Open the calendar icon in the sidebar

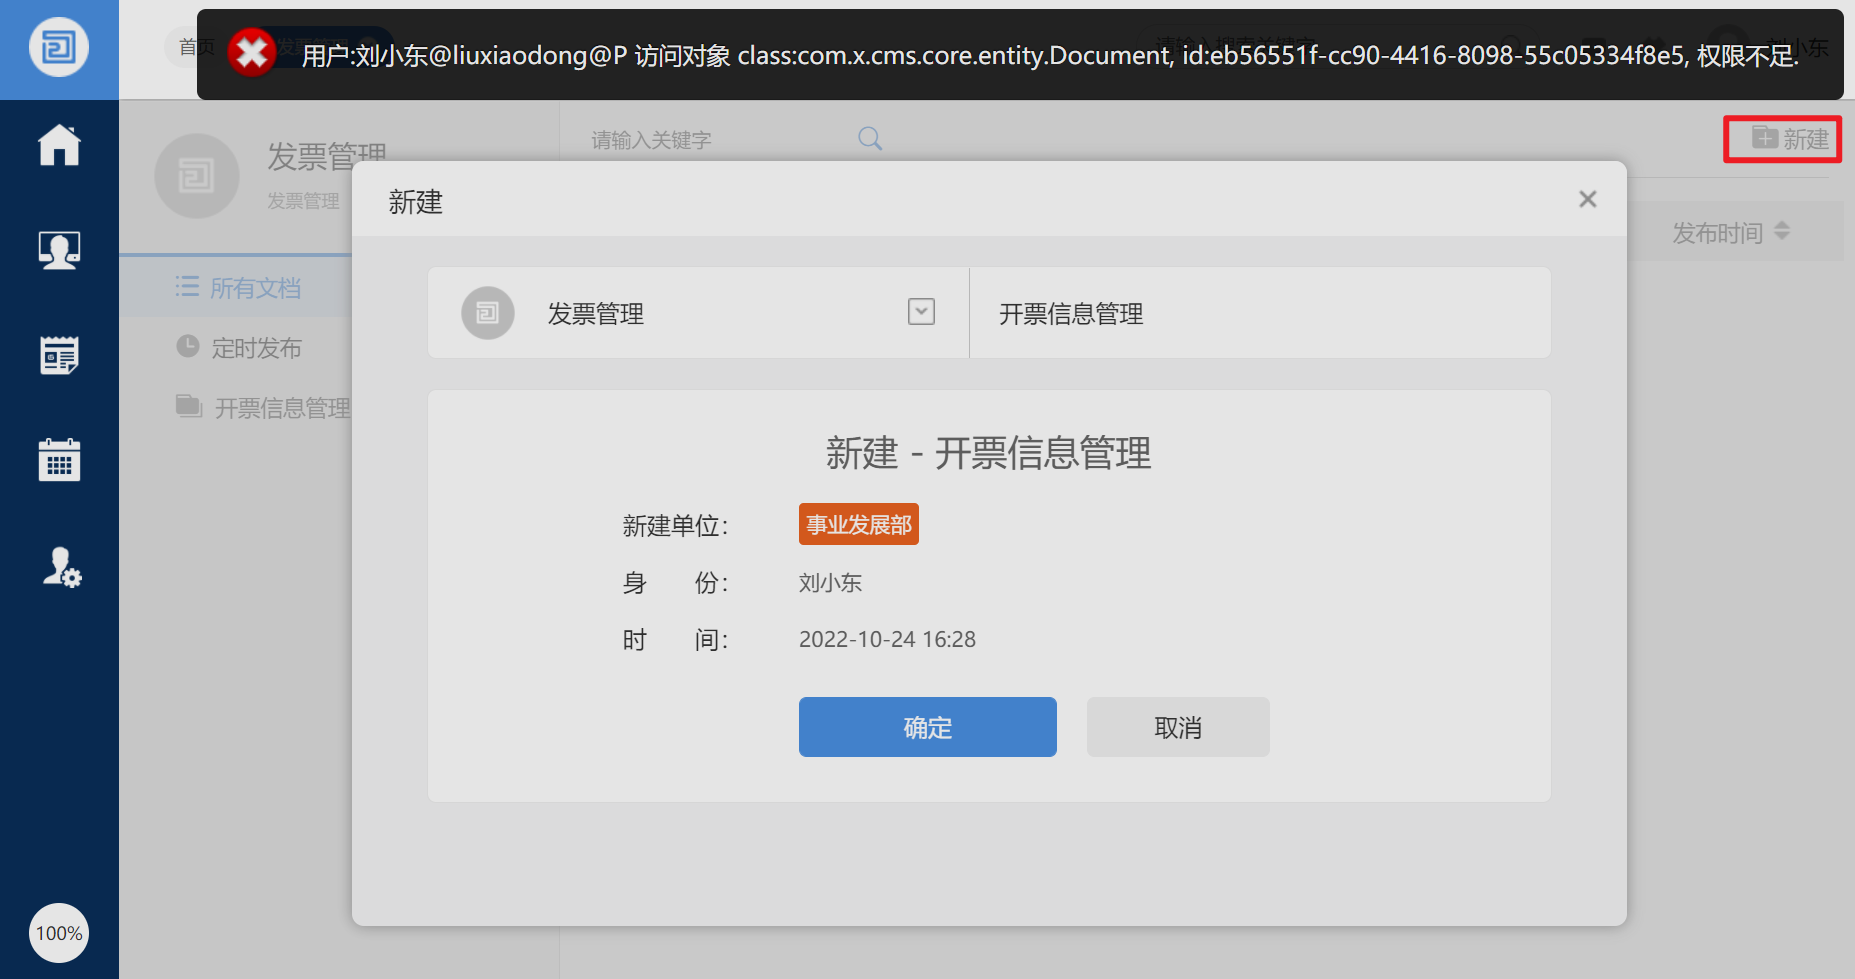59,460
